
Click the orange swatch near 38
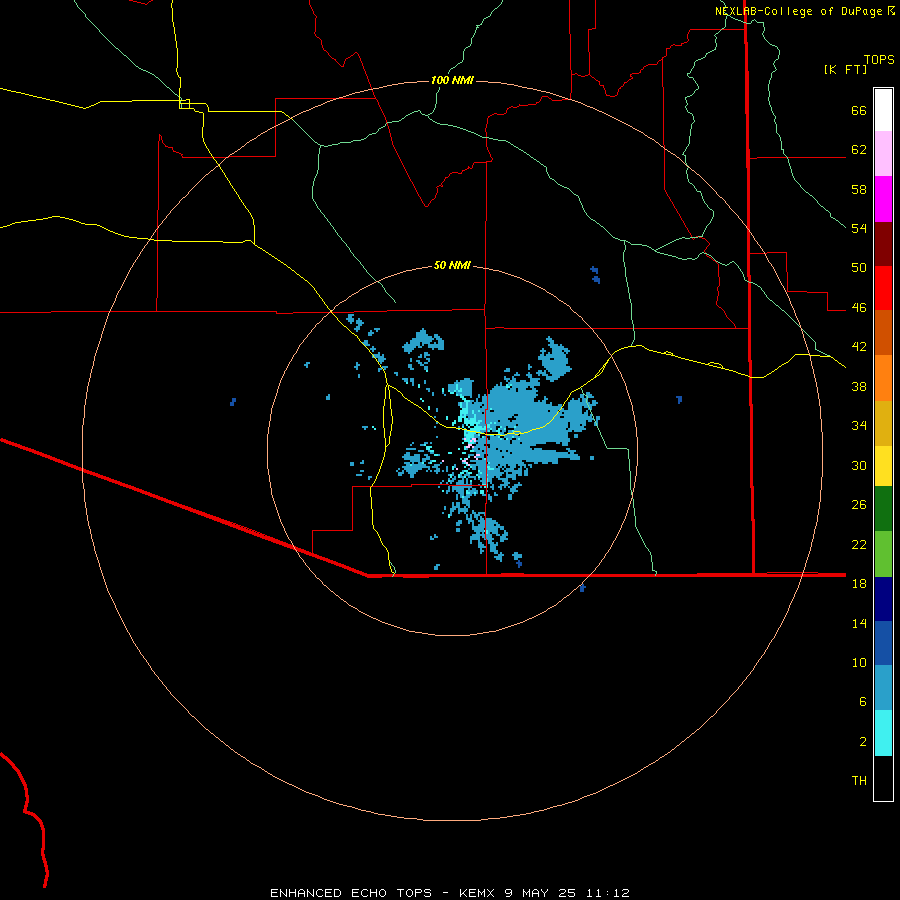883,378
